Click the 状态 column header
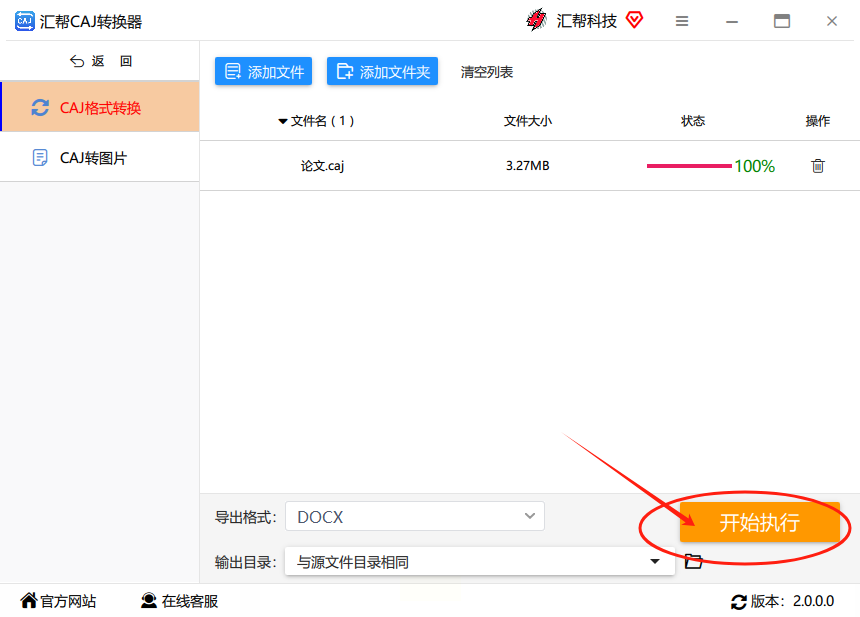860x617 pixels. pos(693,121)
